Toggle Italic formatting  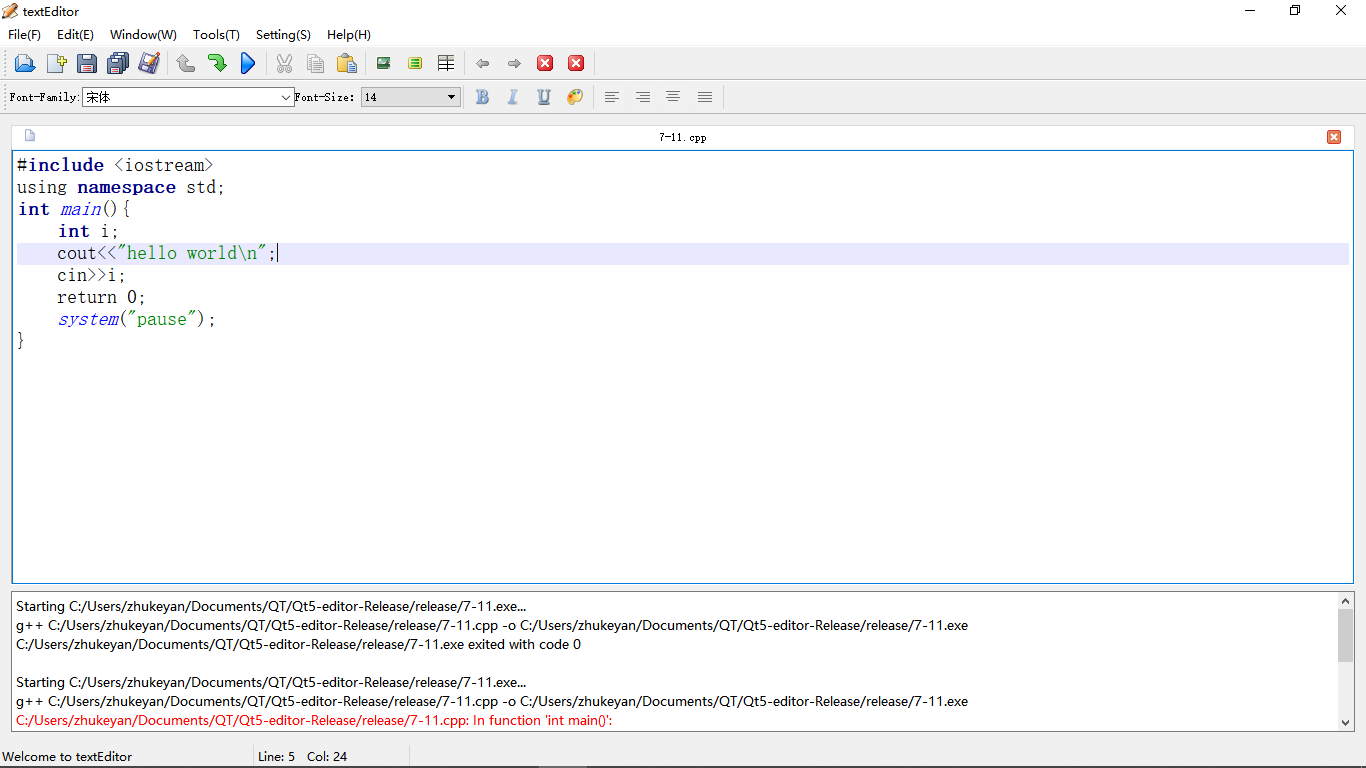coord(513,97)
